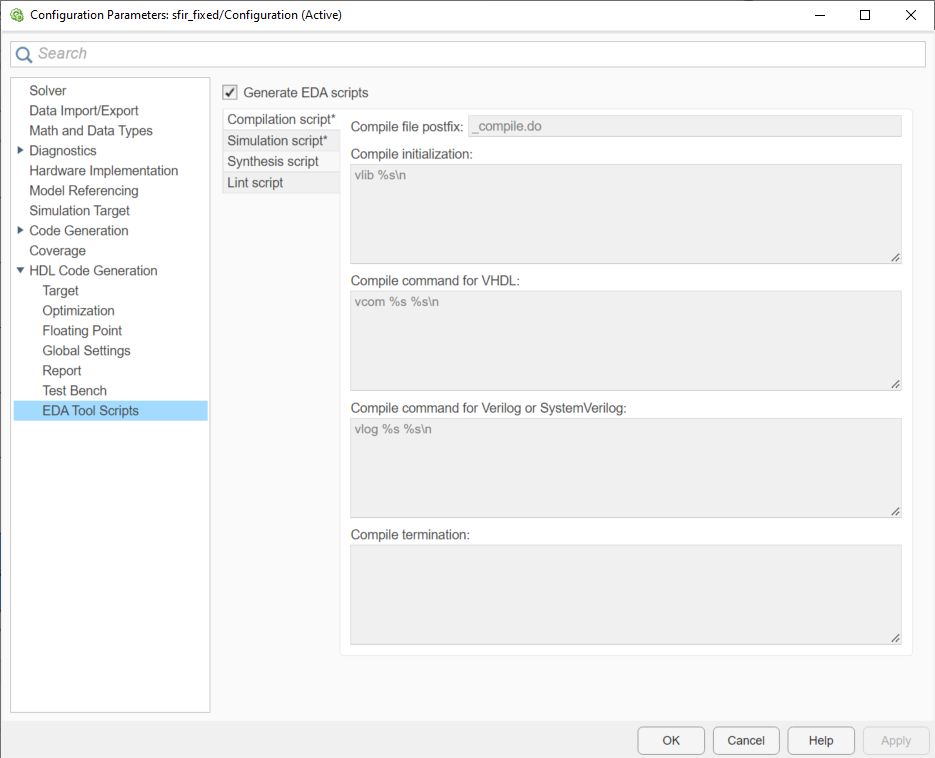The width and height of the screenshot is (935, 758).
Task: Open Help for configuration parameters
Action: (820, 740)
